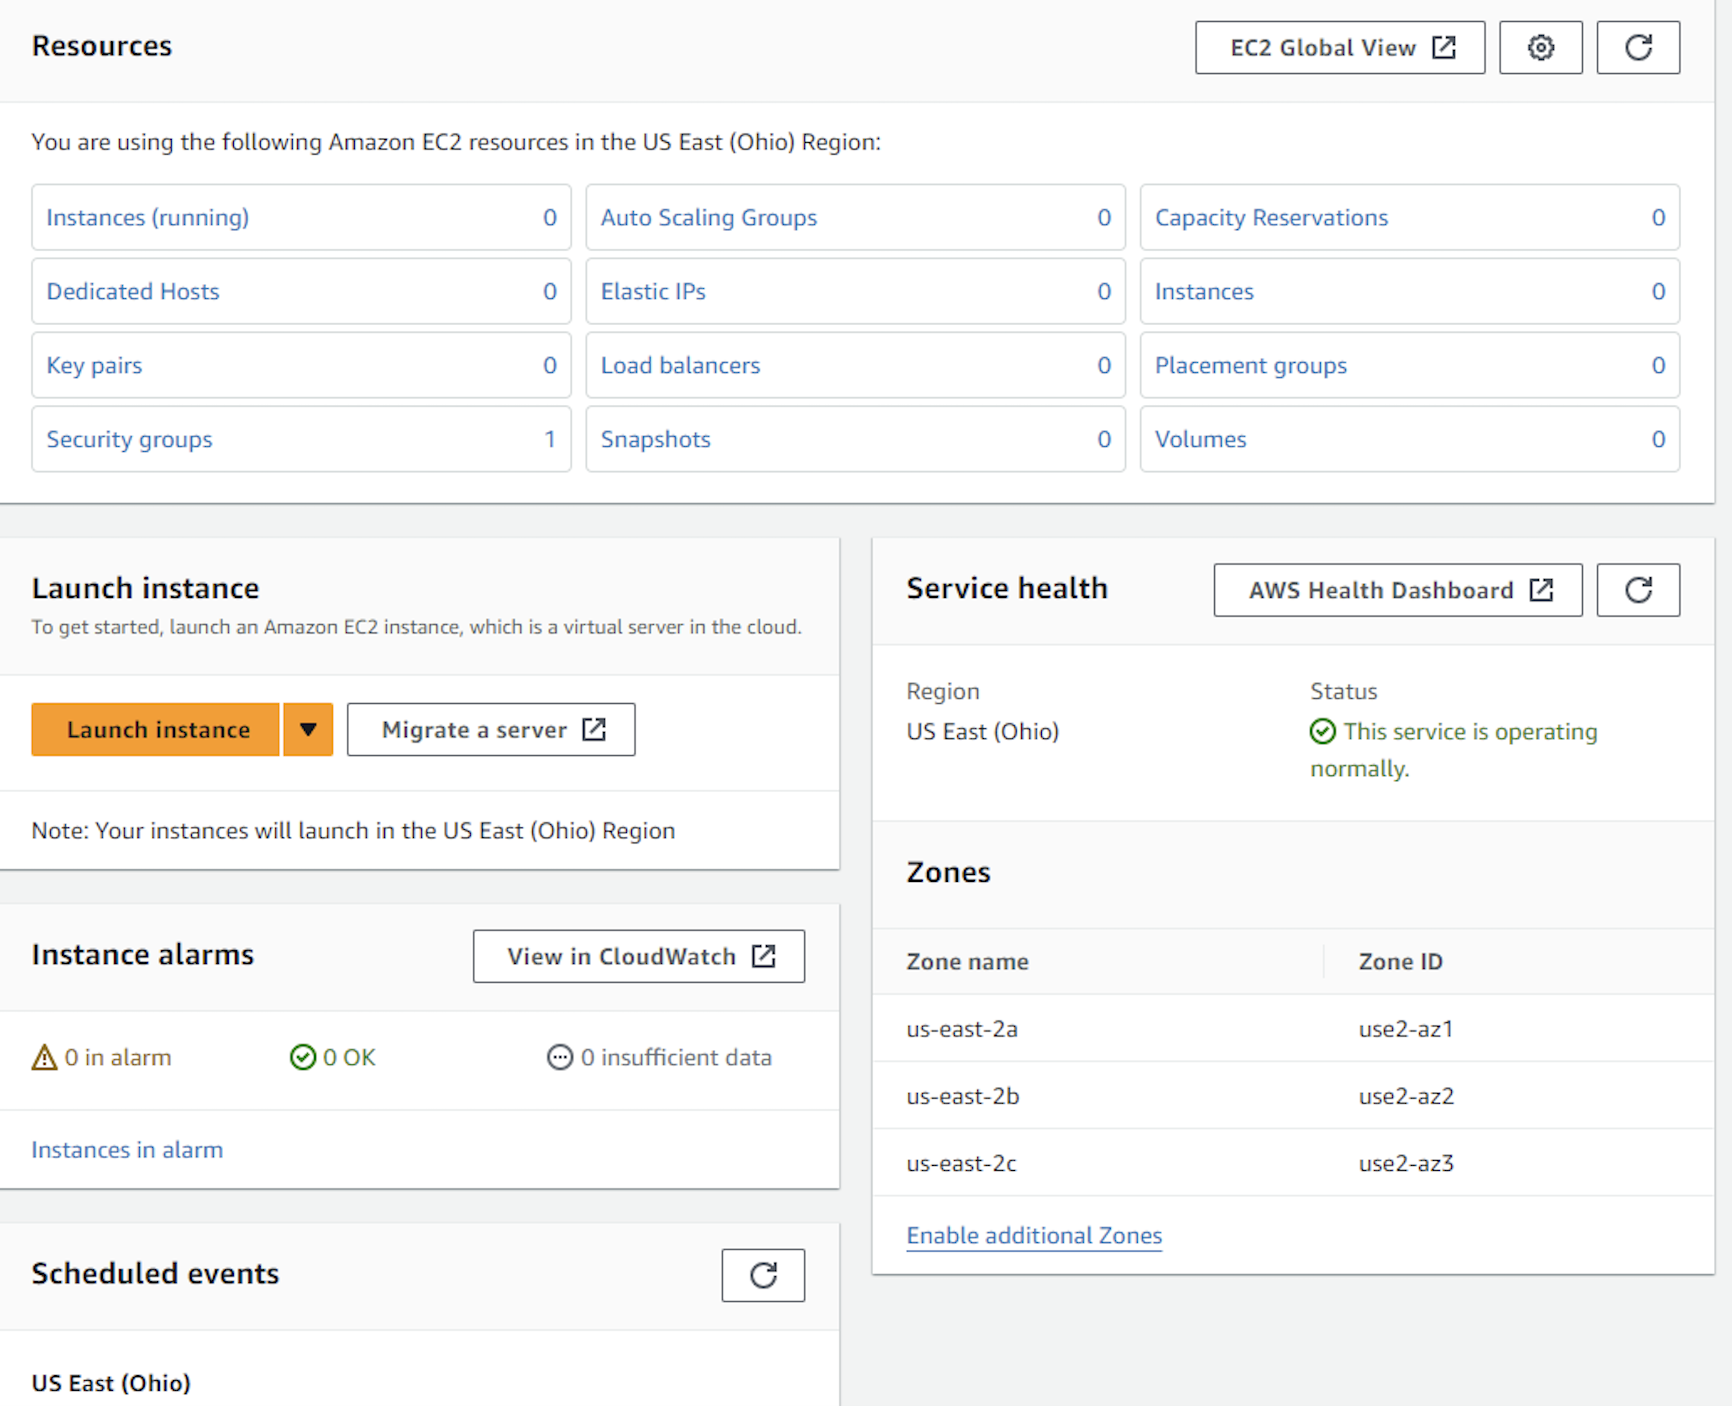Screen dimensions: 1732x1406
Task: Click the 0 OK text
Action: (349, 1057)
